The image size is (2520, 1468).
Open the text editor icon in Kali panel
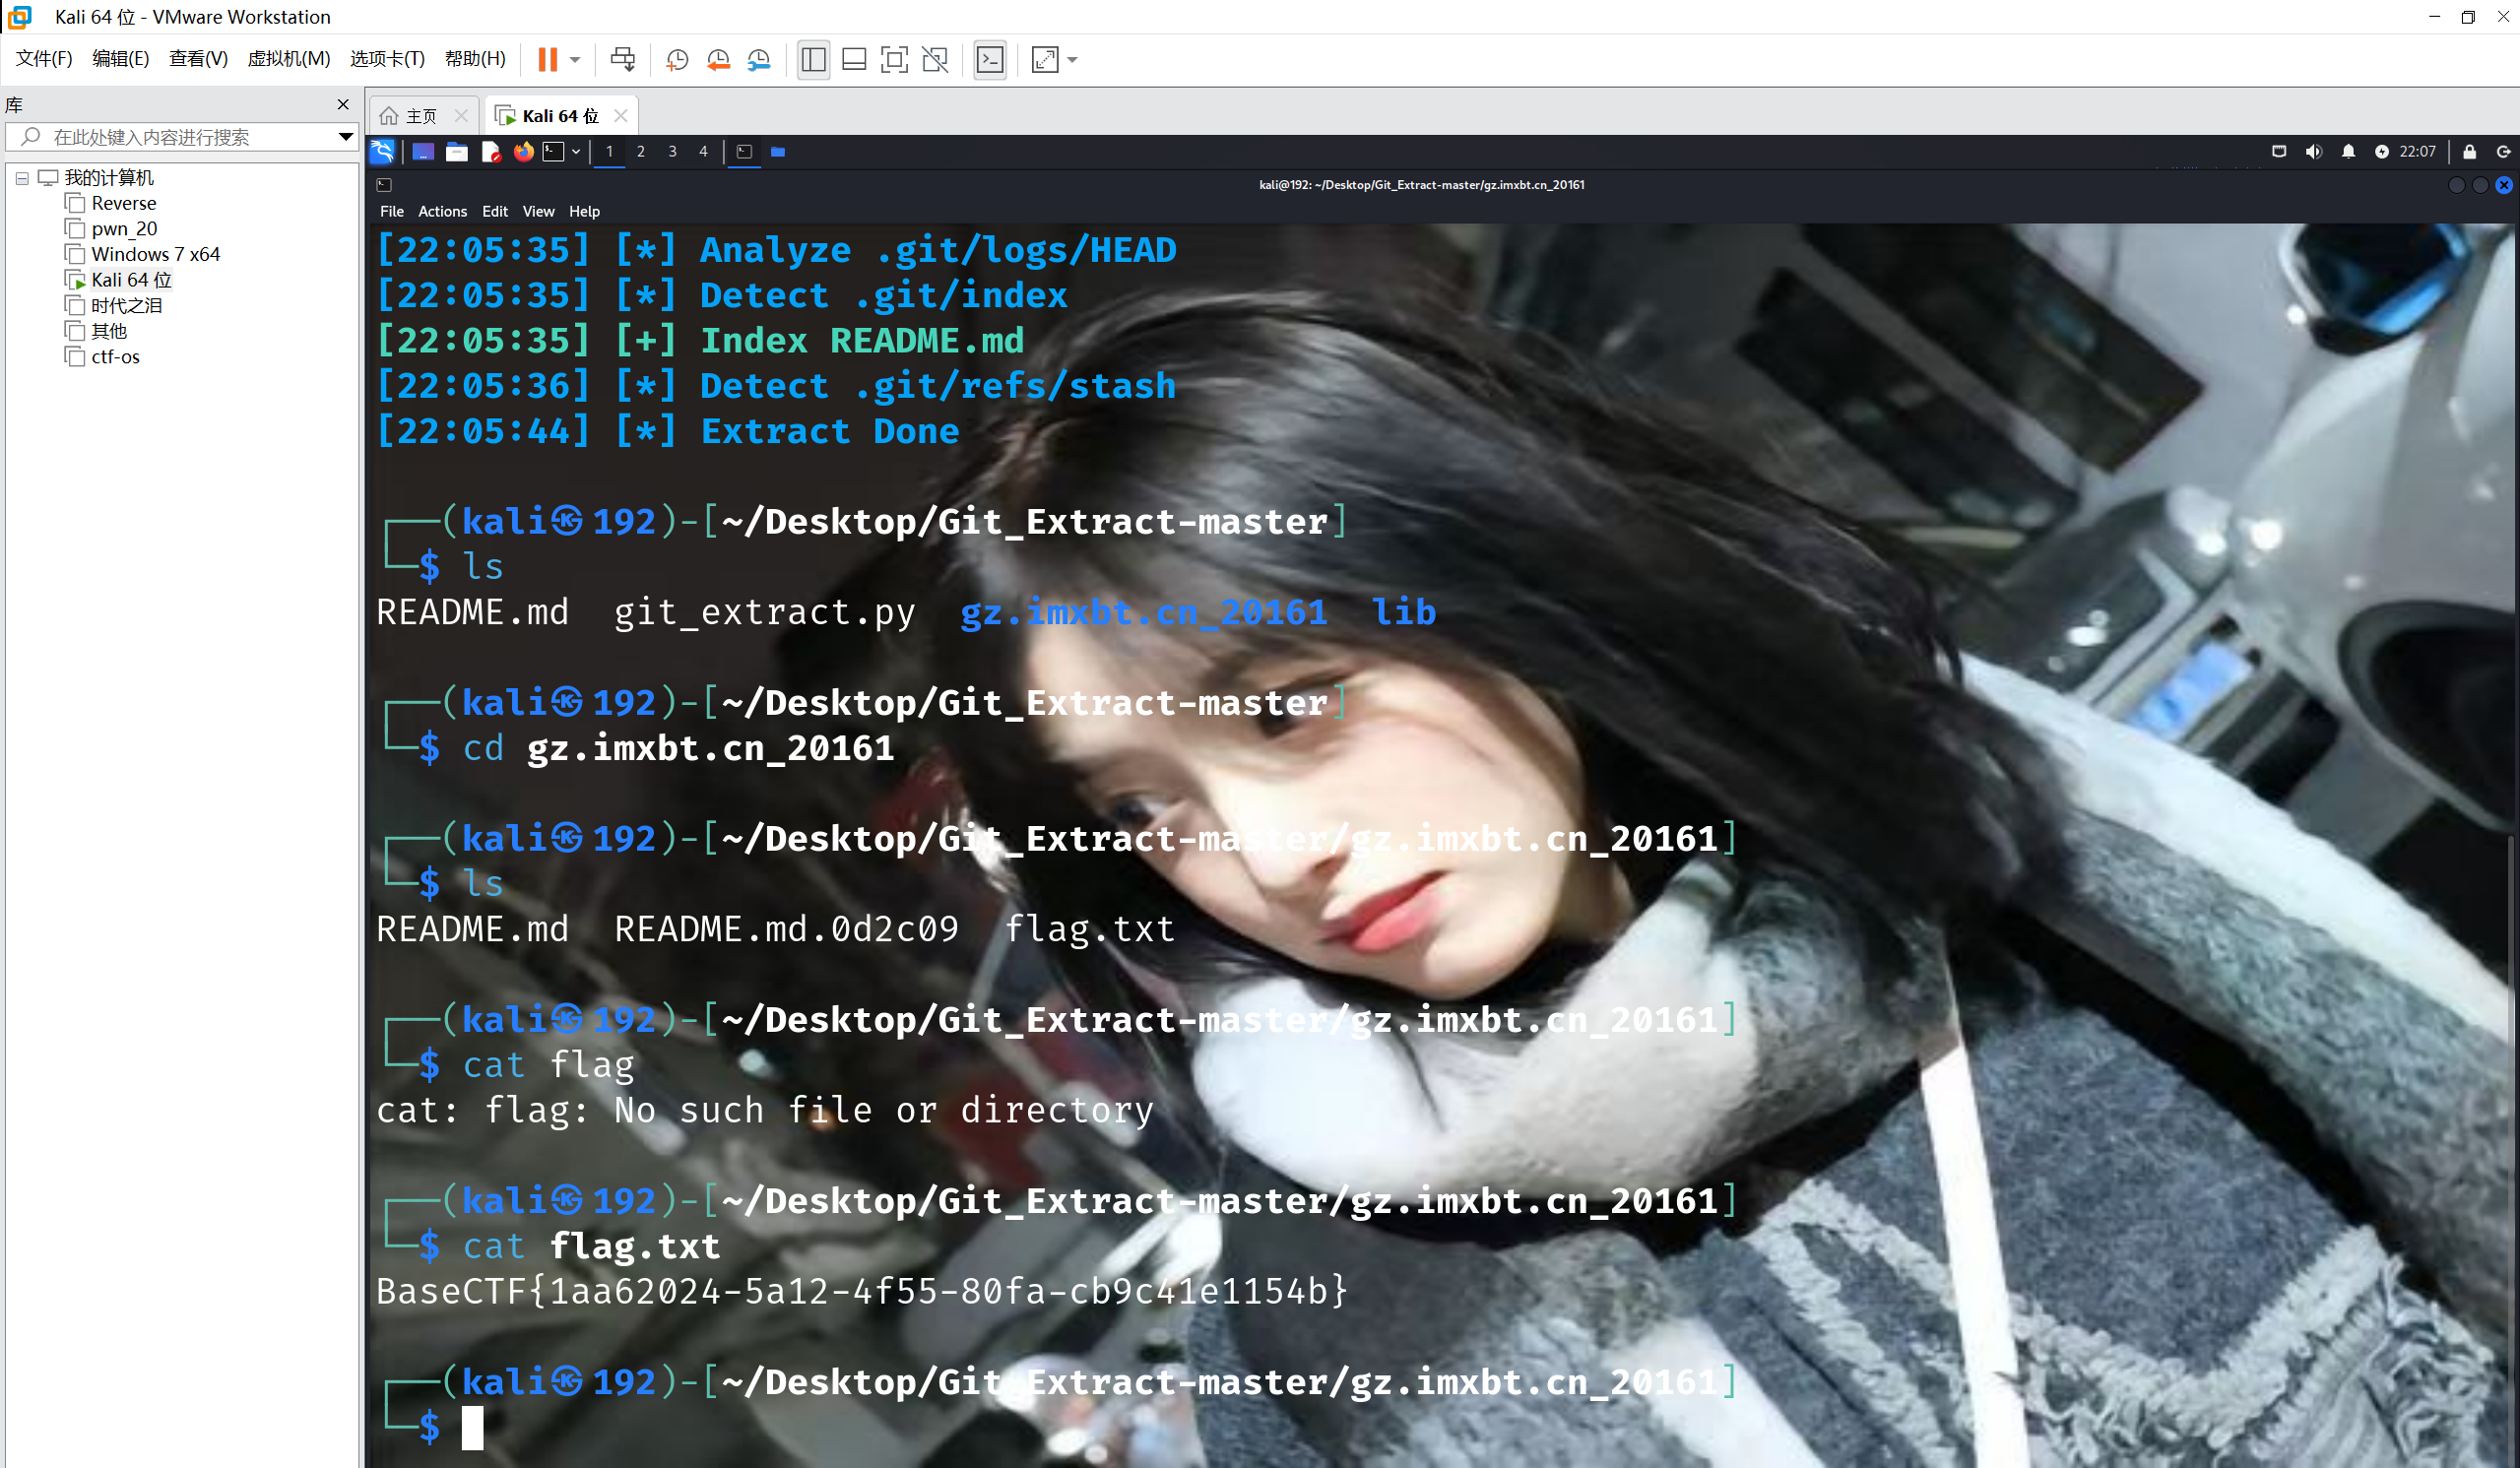click(x=490, y=152)
